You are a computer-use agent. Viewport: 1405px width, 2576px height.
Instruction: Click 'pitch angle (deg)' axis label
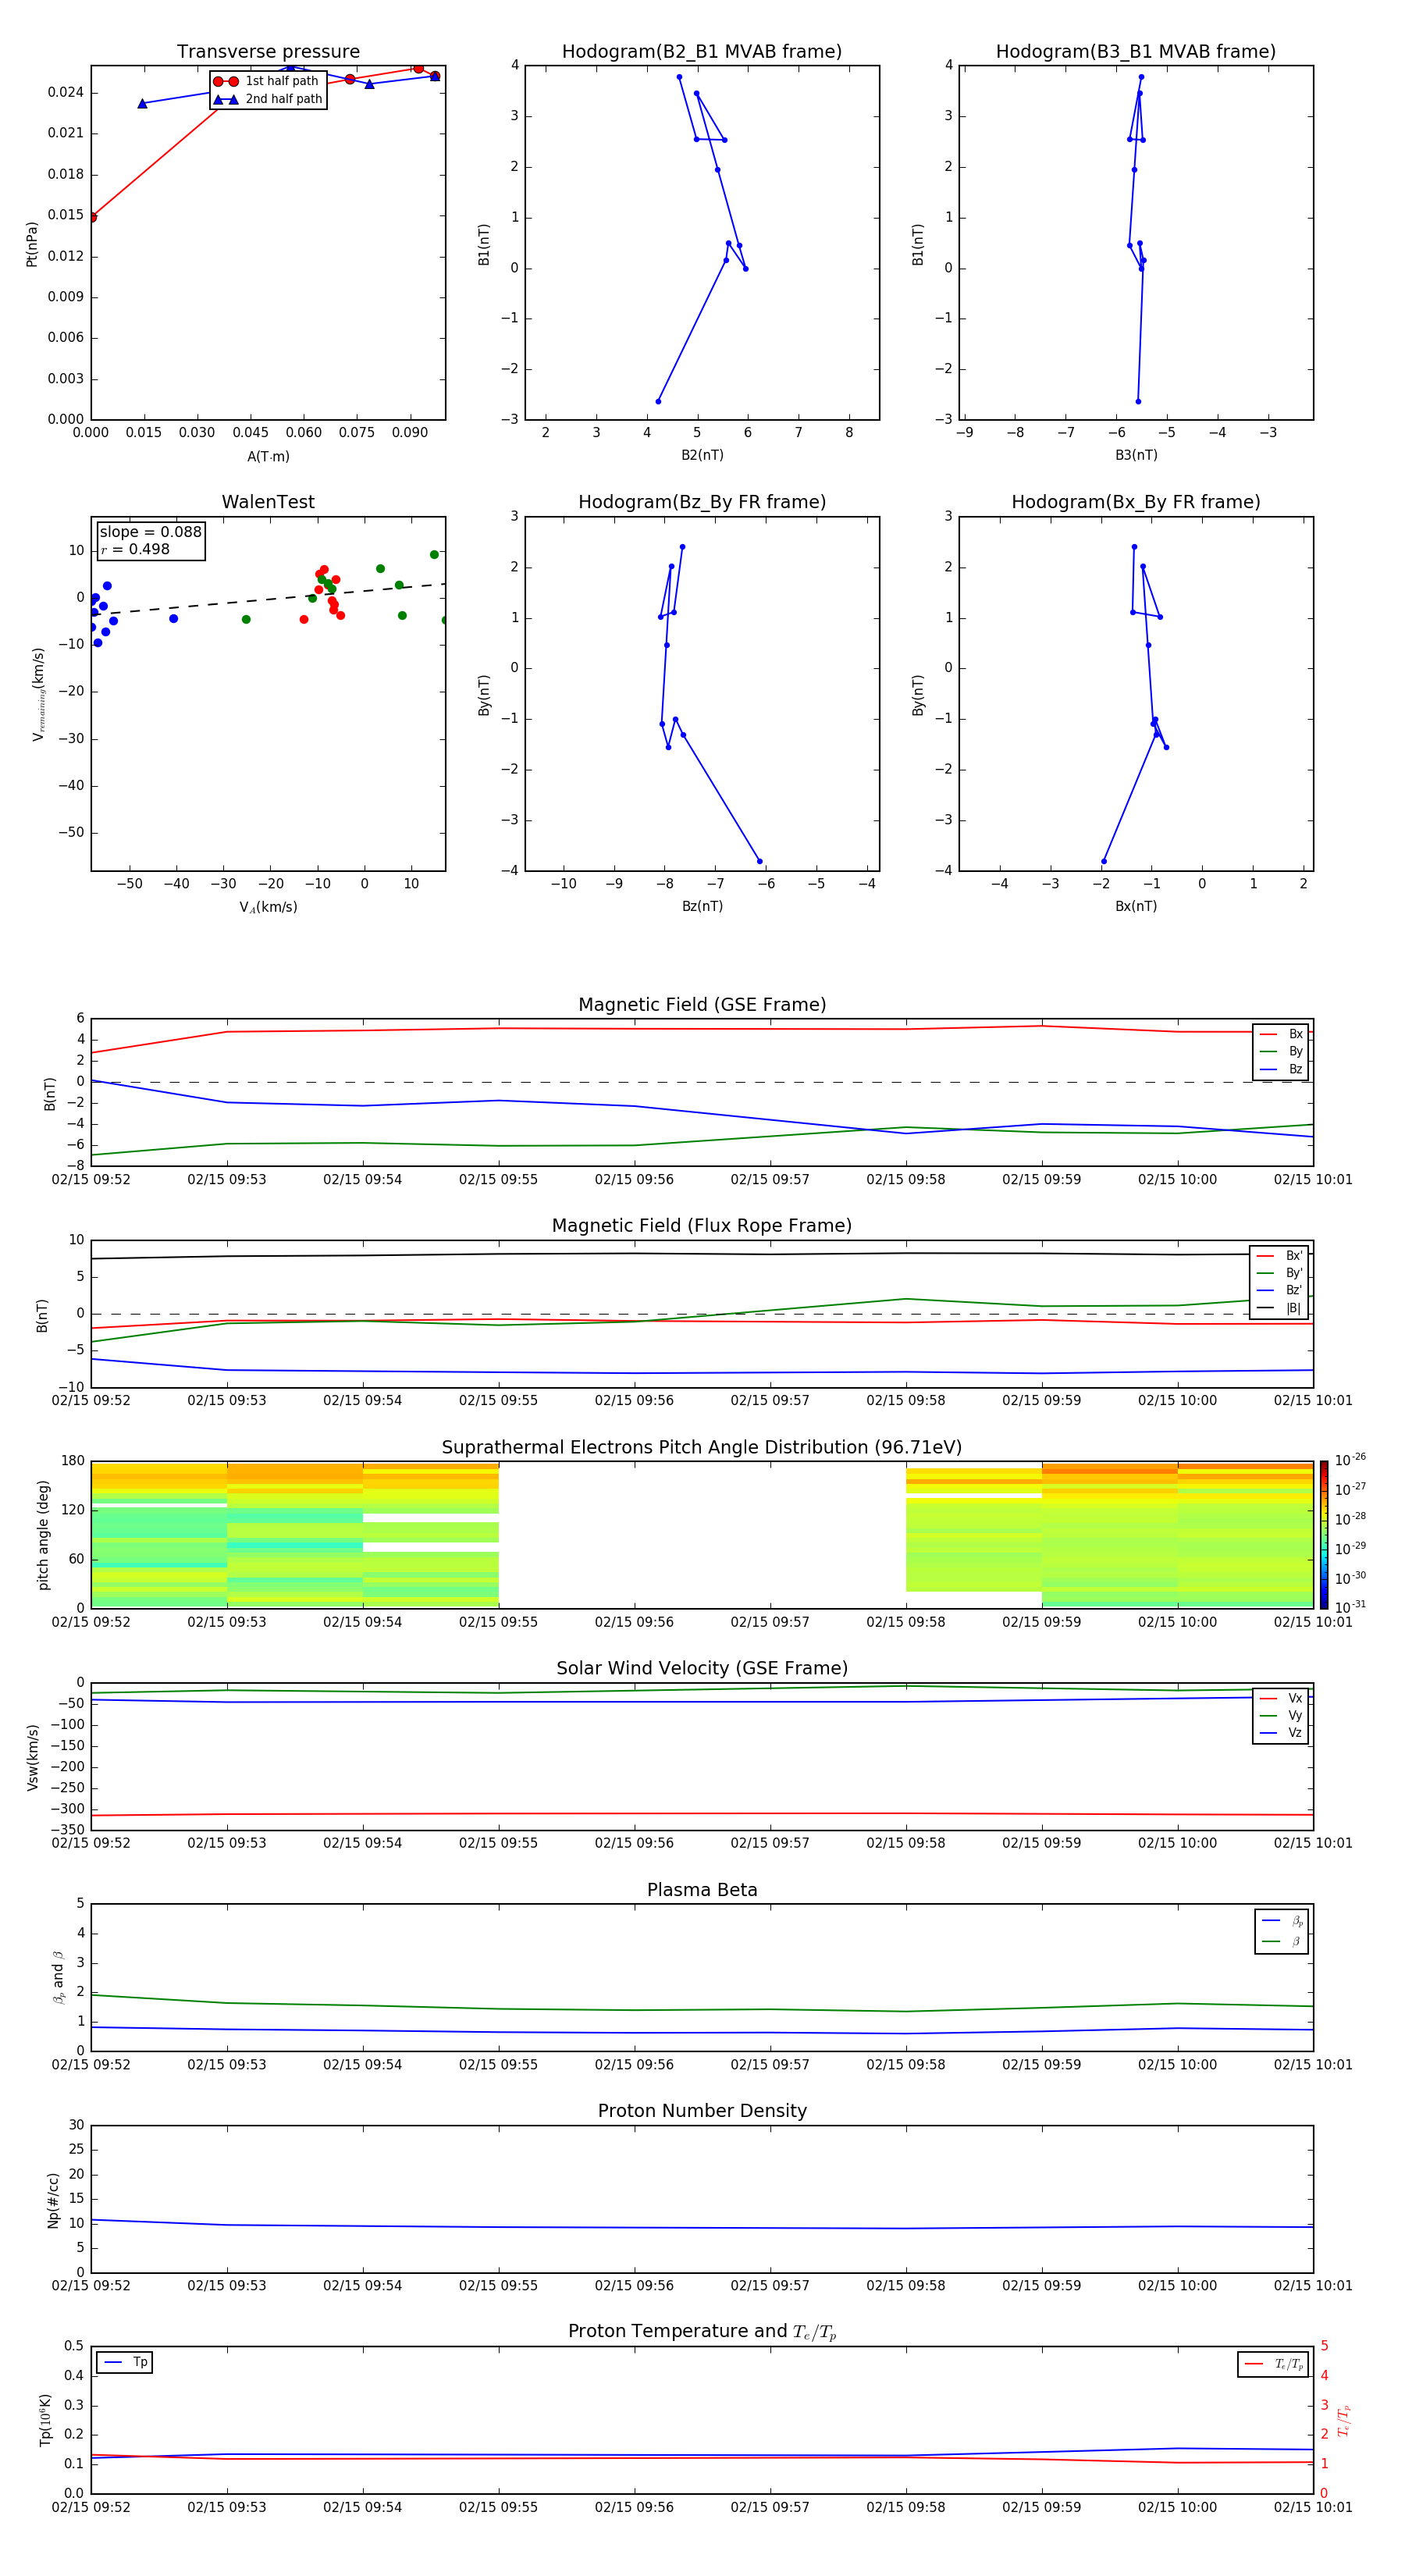tap(43, 1535)
